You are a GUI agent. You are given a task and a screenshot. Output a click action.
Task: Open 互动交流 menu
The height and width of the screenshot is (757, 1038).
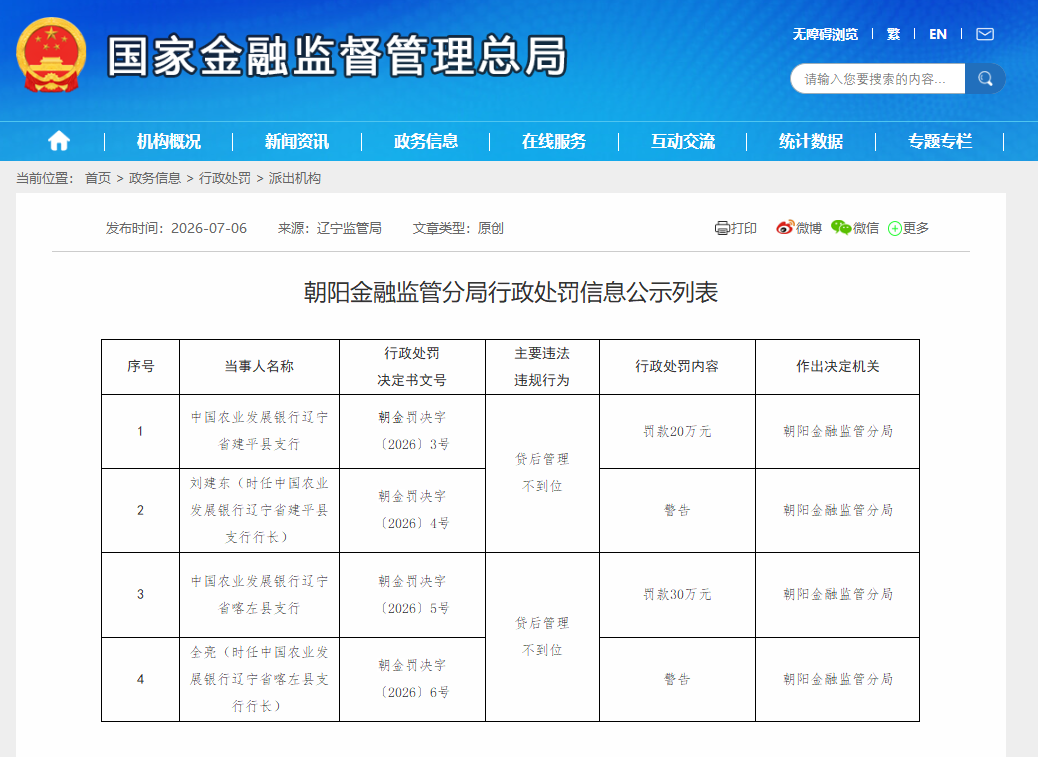point(683,141)
